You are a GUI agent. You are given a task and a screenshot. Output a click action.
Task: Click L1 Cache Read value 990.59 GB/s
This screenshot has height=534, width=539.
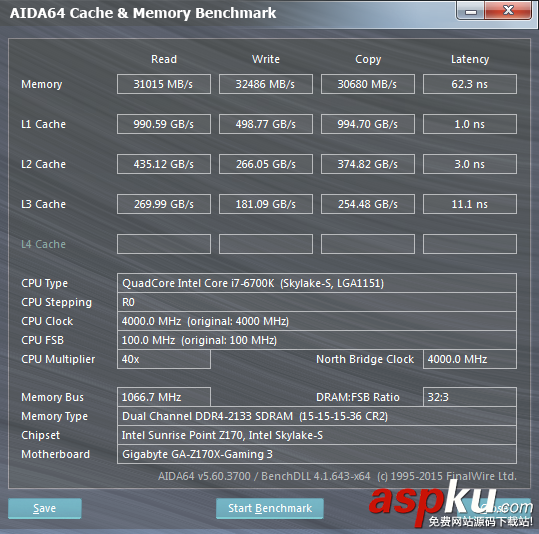coord(164,124)
